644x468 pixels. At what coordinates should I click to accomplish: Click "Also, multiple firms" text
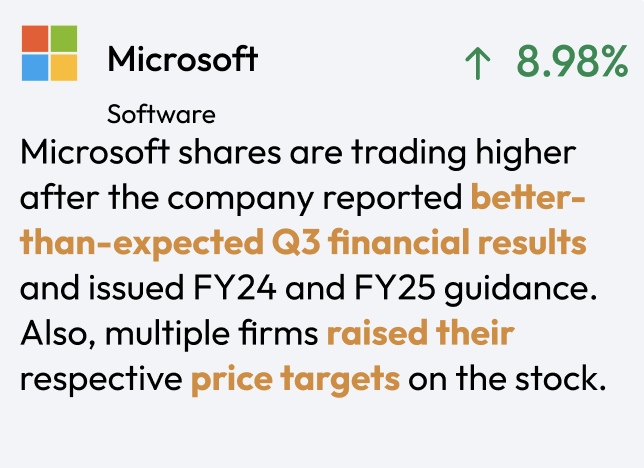pos(169,333)
